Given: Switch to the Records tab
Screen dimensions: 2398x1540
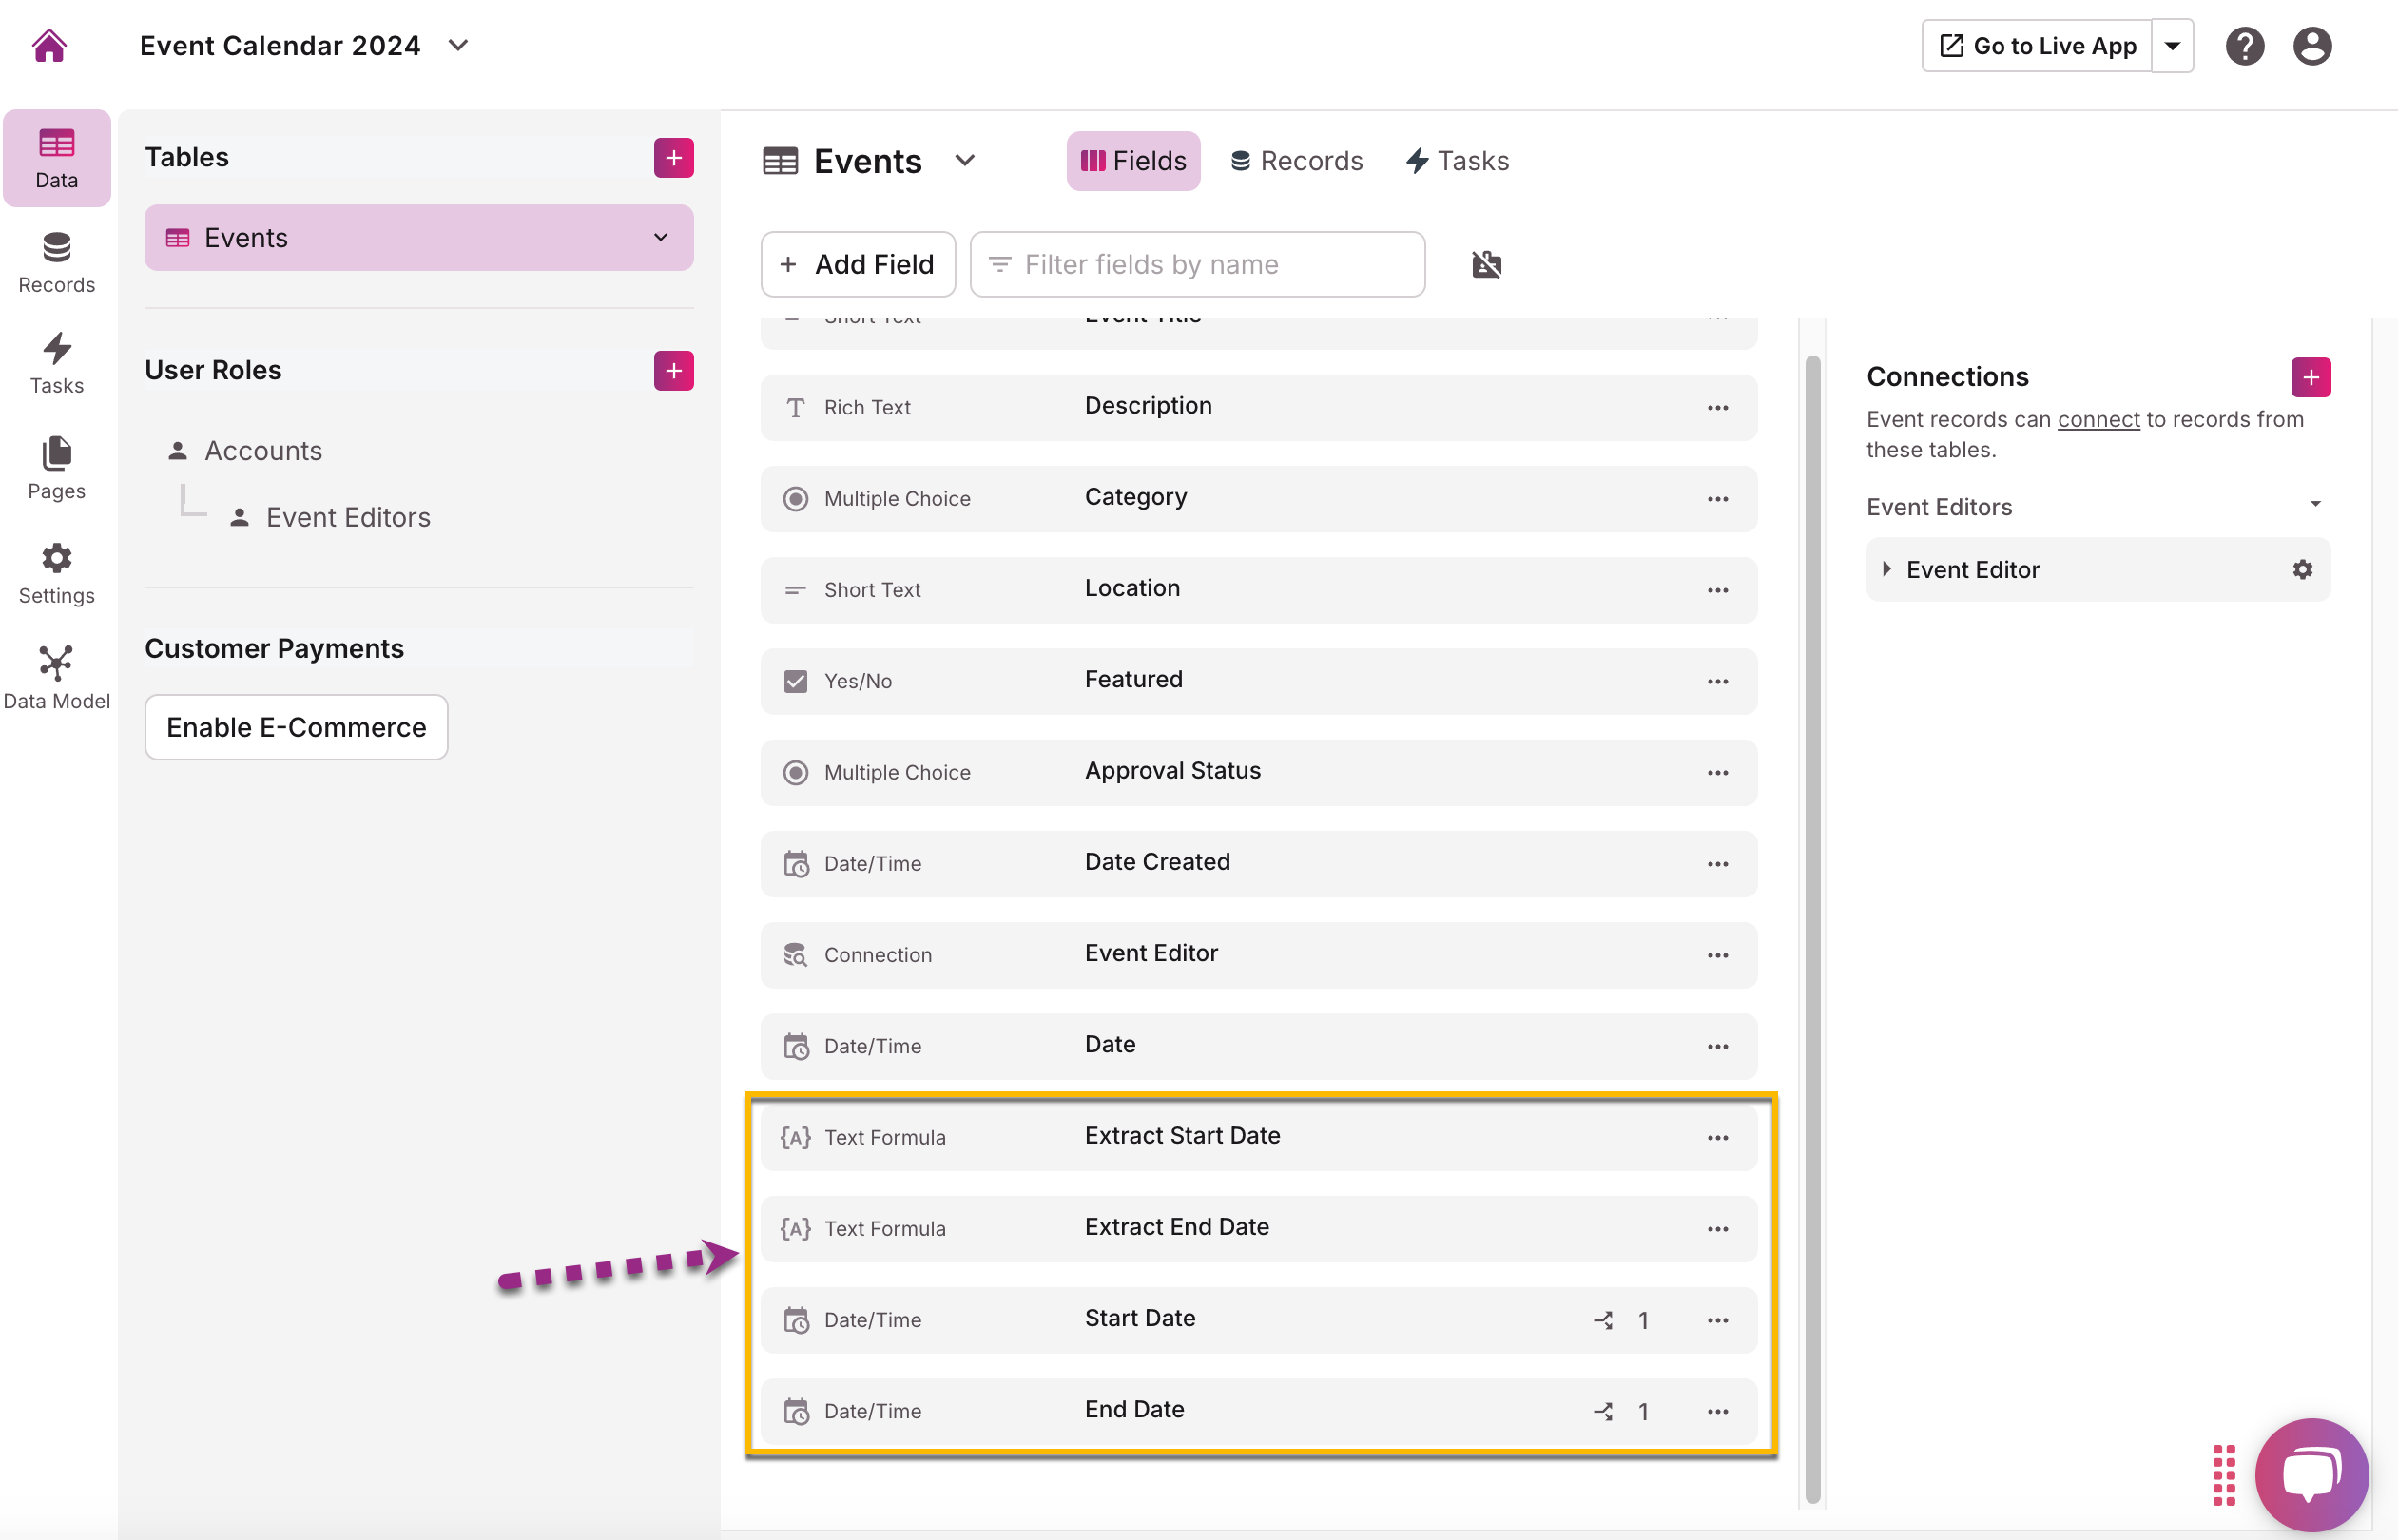Looking at the screenshot, I should coord(1296,161).
